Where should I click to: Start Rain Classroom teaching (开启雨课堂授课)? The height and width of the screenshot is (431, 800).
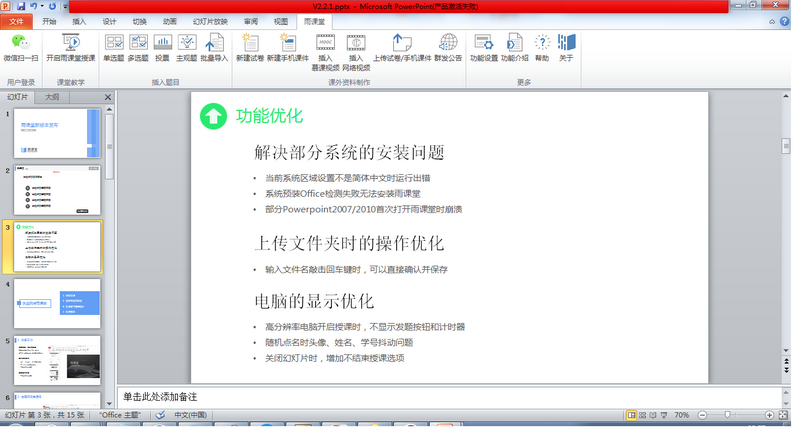click(x=70, y=48)
